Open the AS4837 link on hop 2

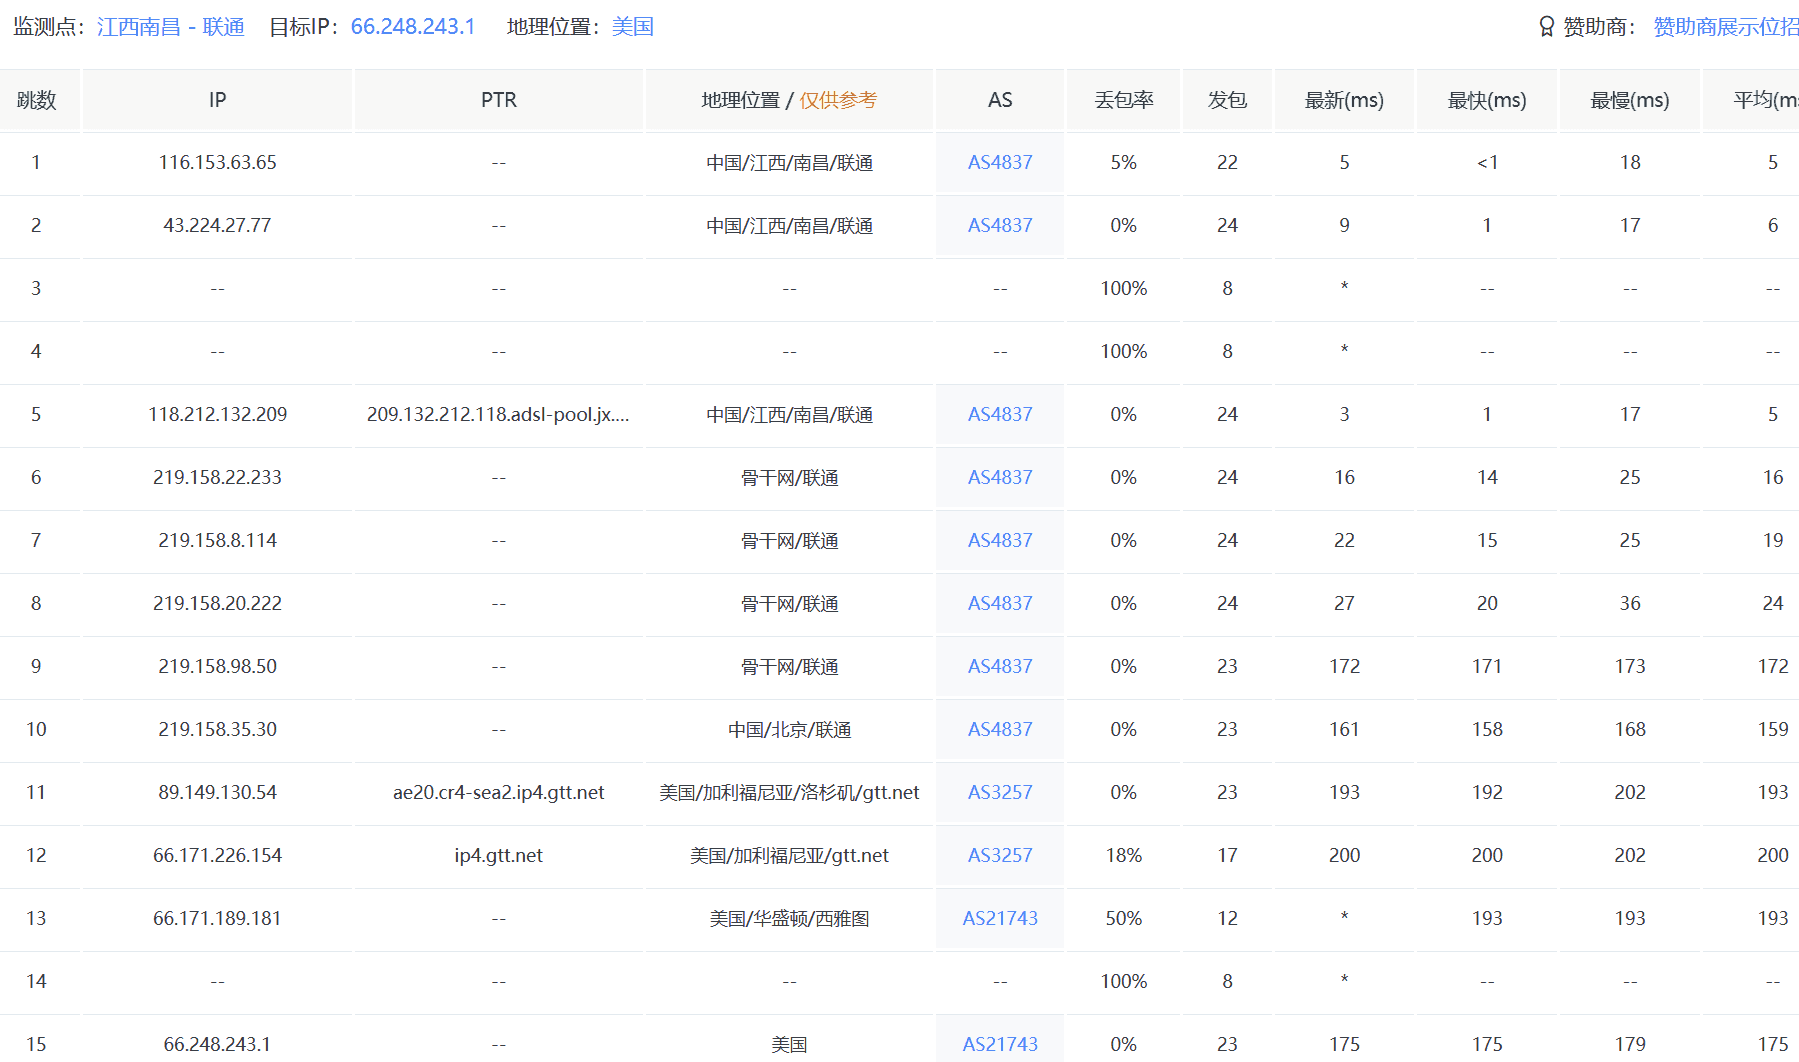[x=999, y=225]
